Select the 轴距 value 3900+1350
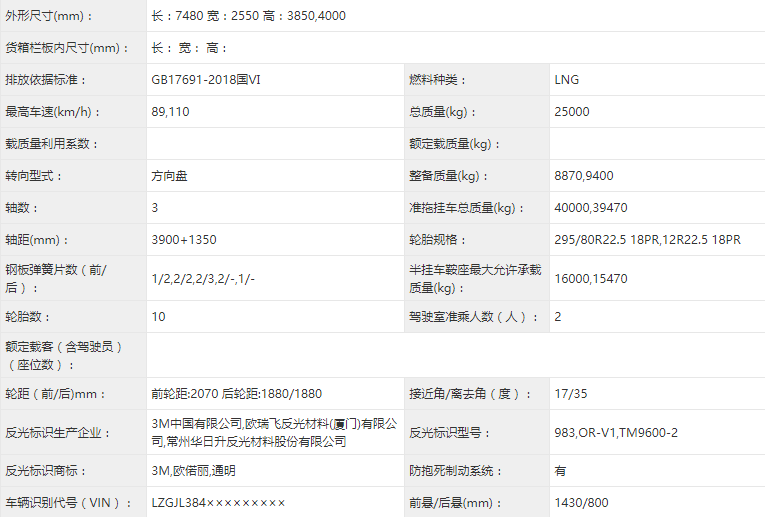Image resolution: width=765 pixels, height=517 pixels. [x=183, y=240]
